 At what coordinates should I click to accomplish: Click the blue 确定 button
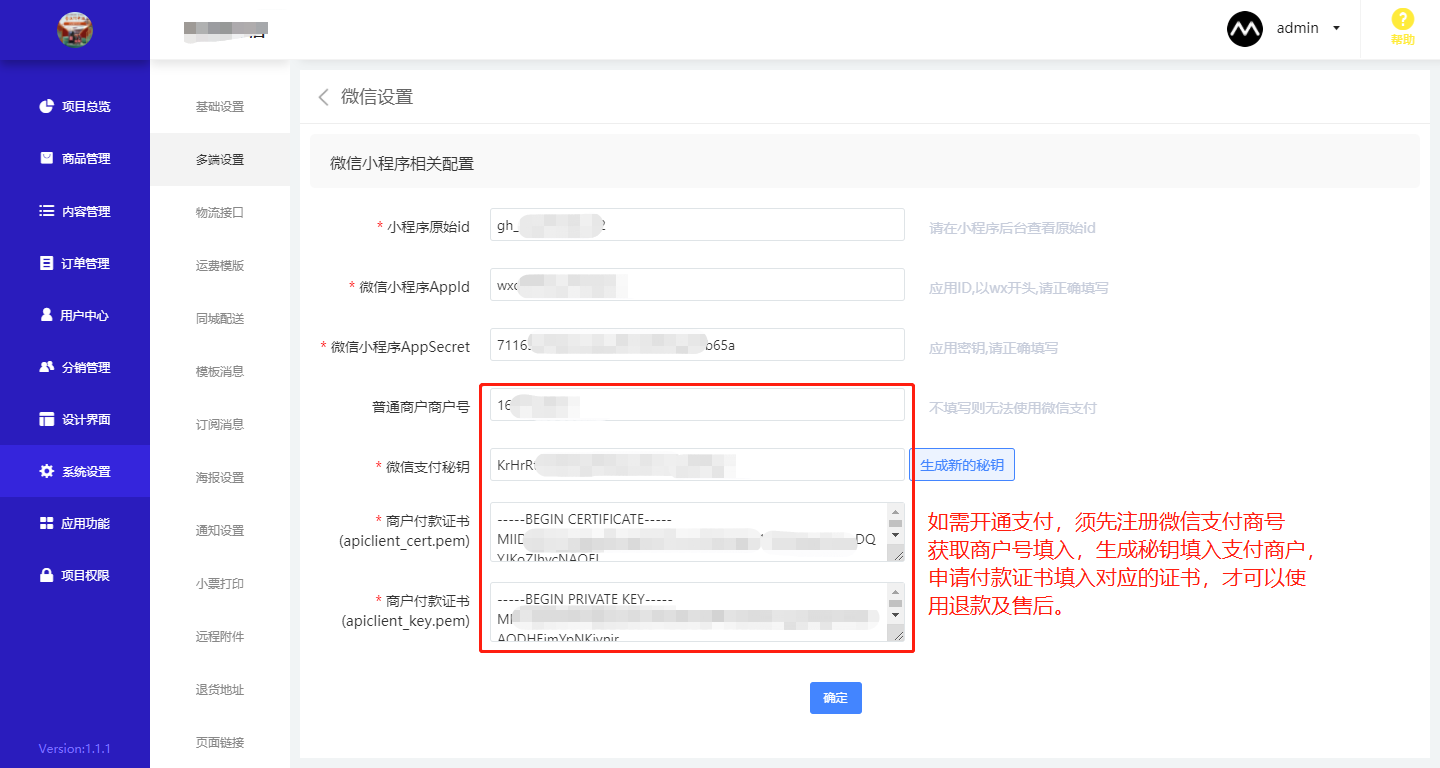point(836,698)
